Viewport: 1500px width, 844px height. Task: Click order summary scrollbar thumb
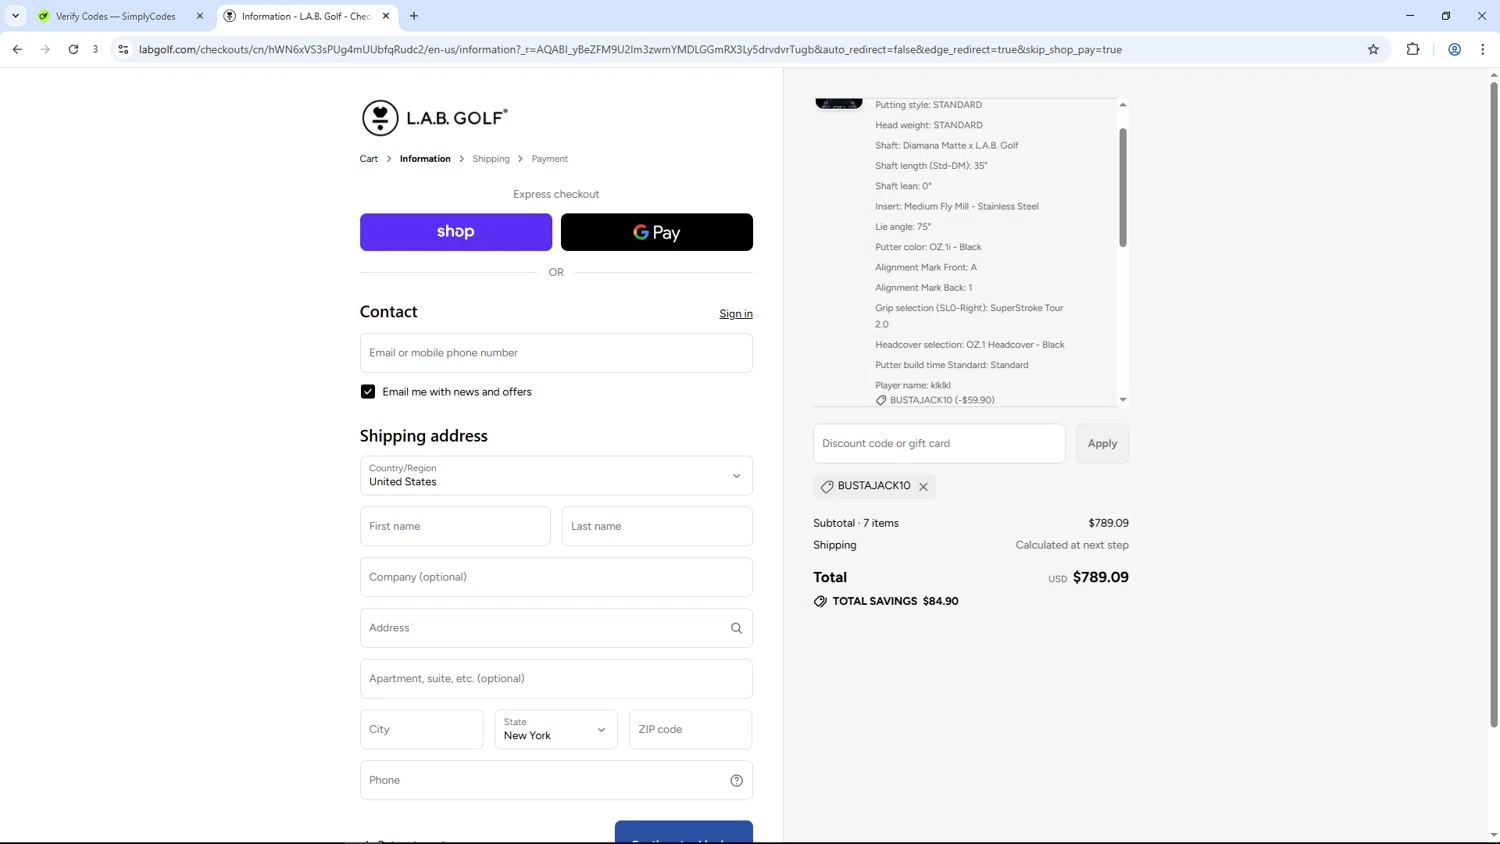(x=1123, y=187)
